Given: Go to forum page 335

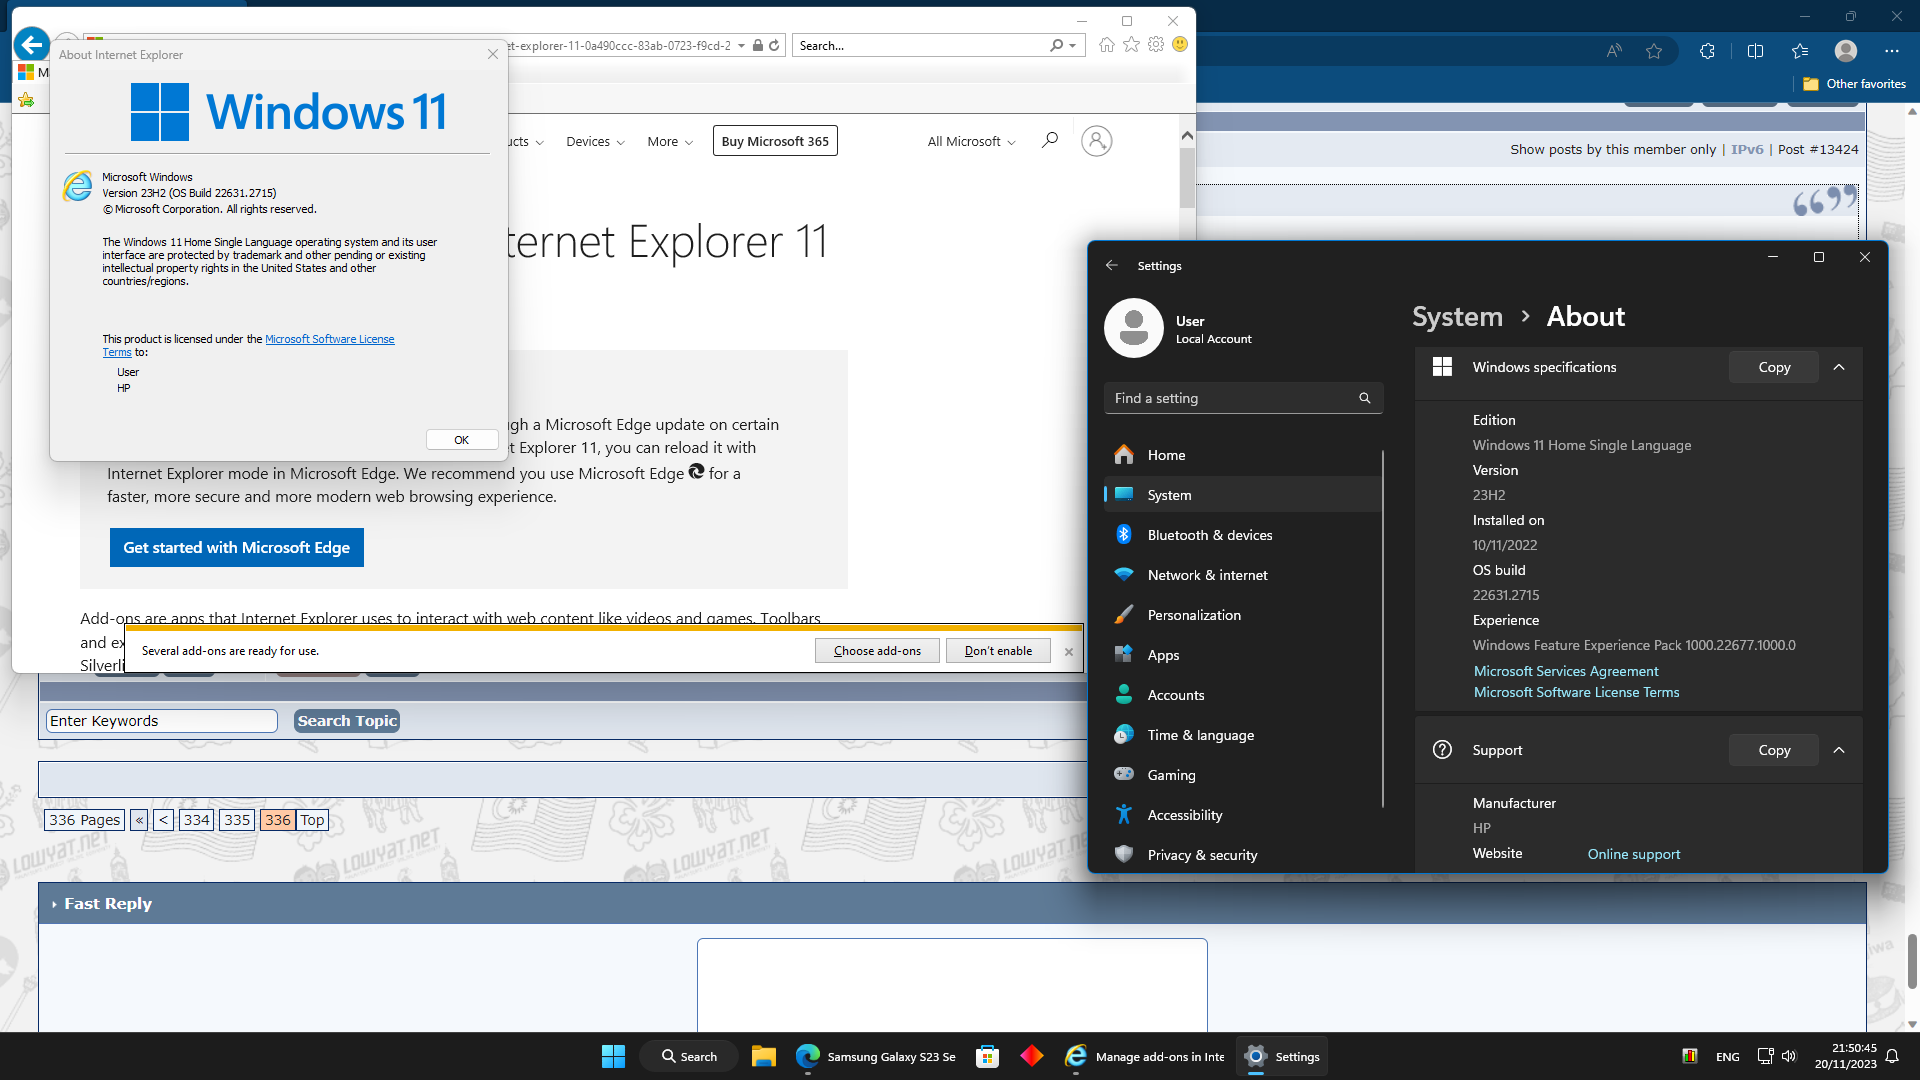Looking at the screenshot, I should pos(237,820).
